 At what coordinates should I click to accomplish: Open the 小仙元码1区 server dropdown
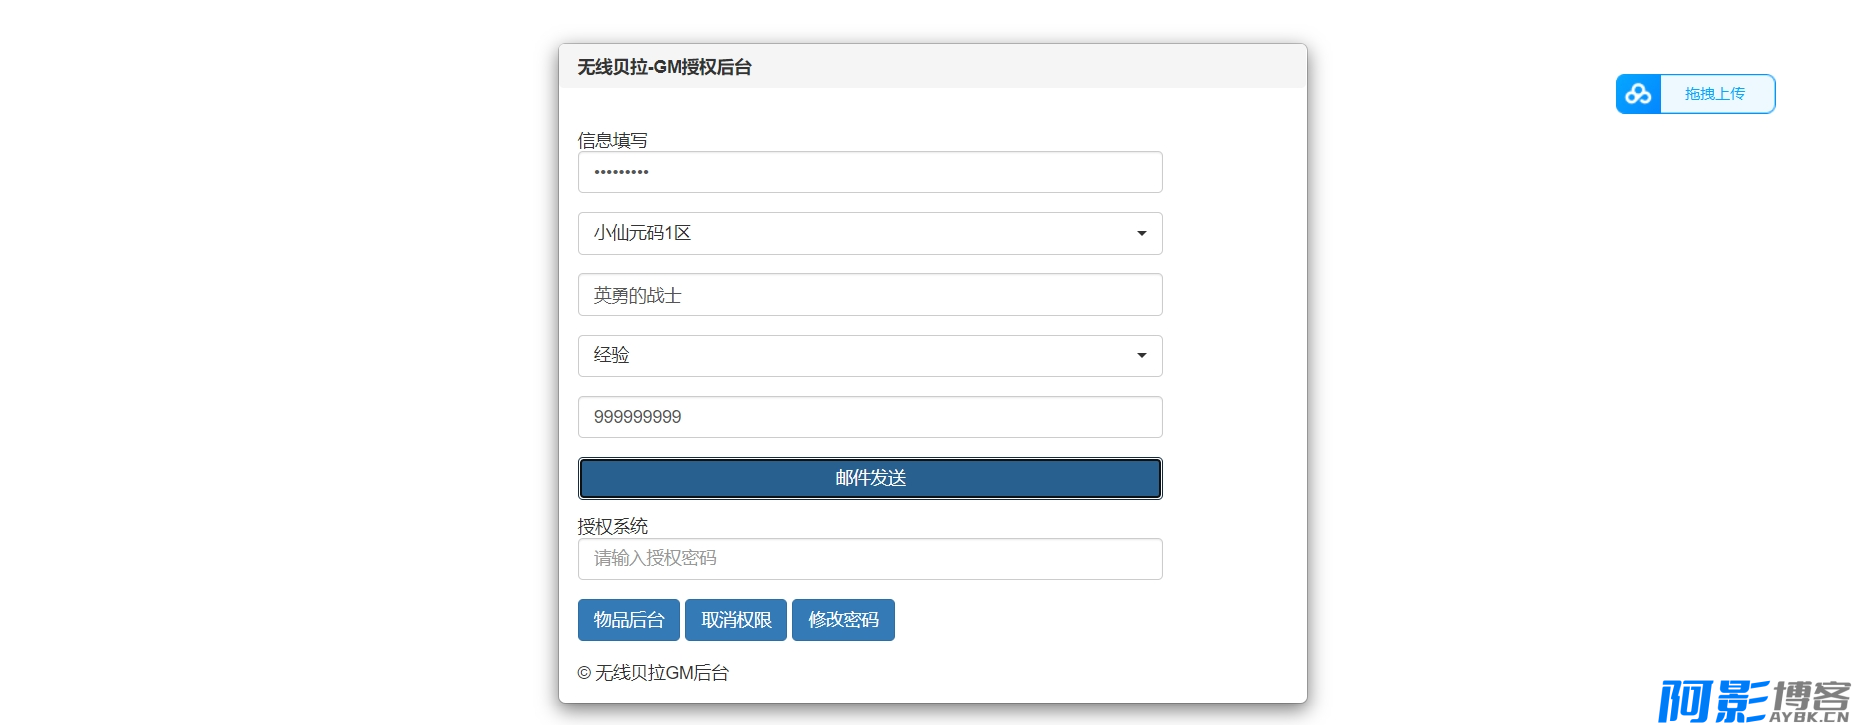870,233
